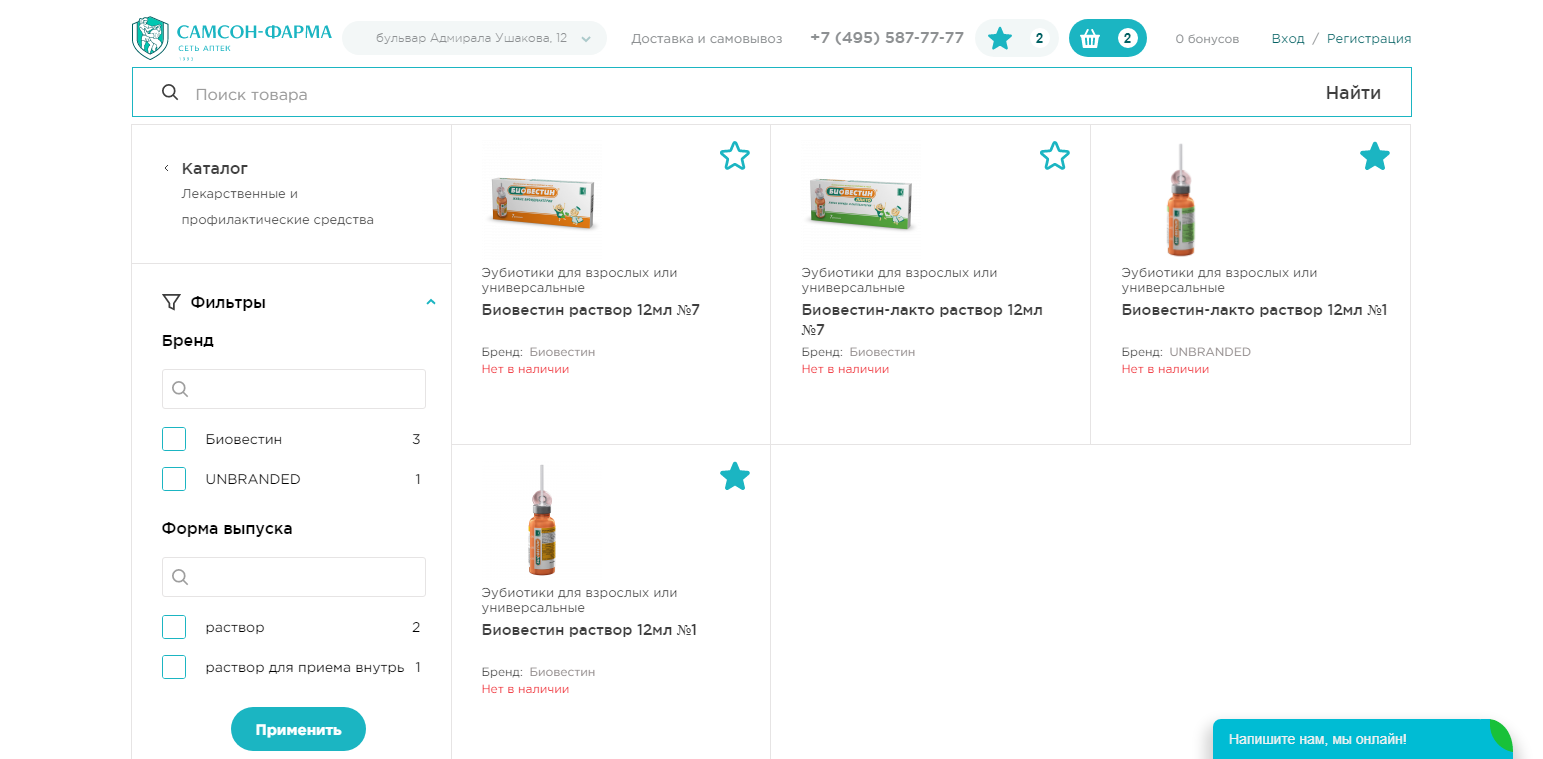
Task: Open product title Биовестин-лакто раствор 12мл №1
Action: pos(1254,310)
